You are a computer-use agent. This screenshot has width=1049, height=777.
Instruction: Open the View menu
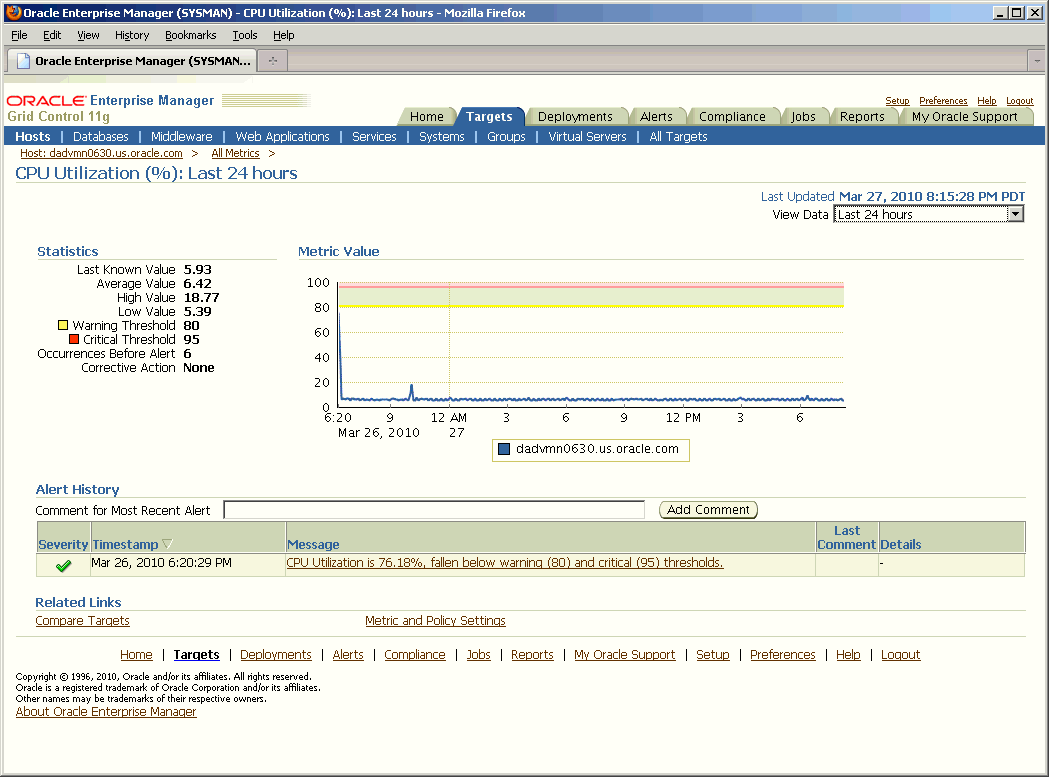coord(88,35)
